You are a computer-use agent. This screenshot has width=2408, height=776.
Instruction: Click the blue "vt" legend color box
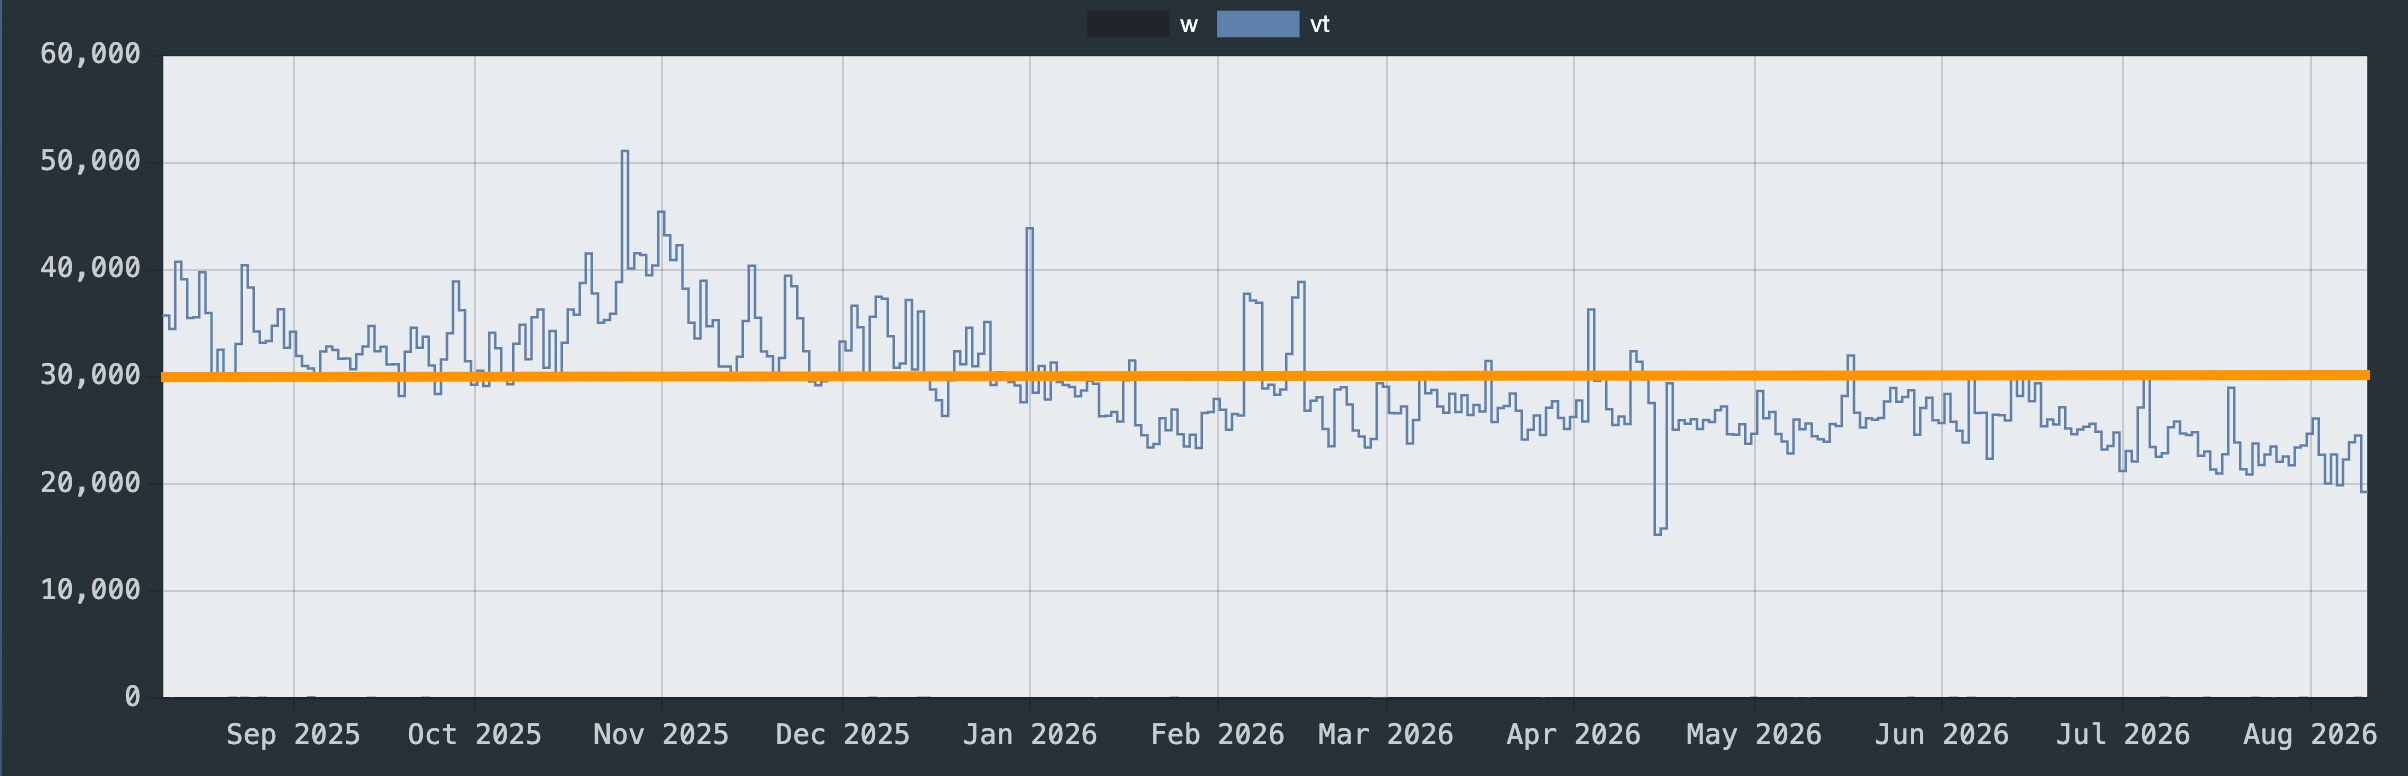[1258, 24]
